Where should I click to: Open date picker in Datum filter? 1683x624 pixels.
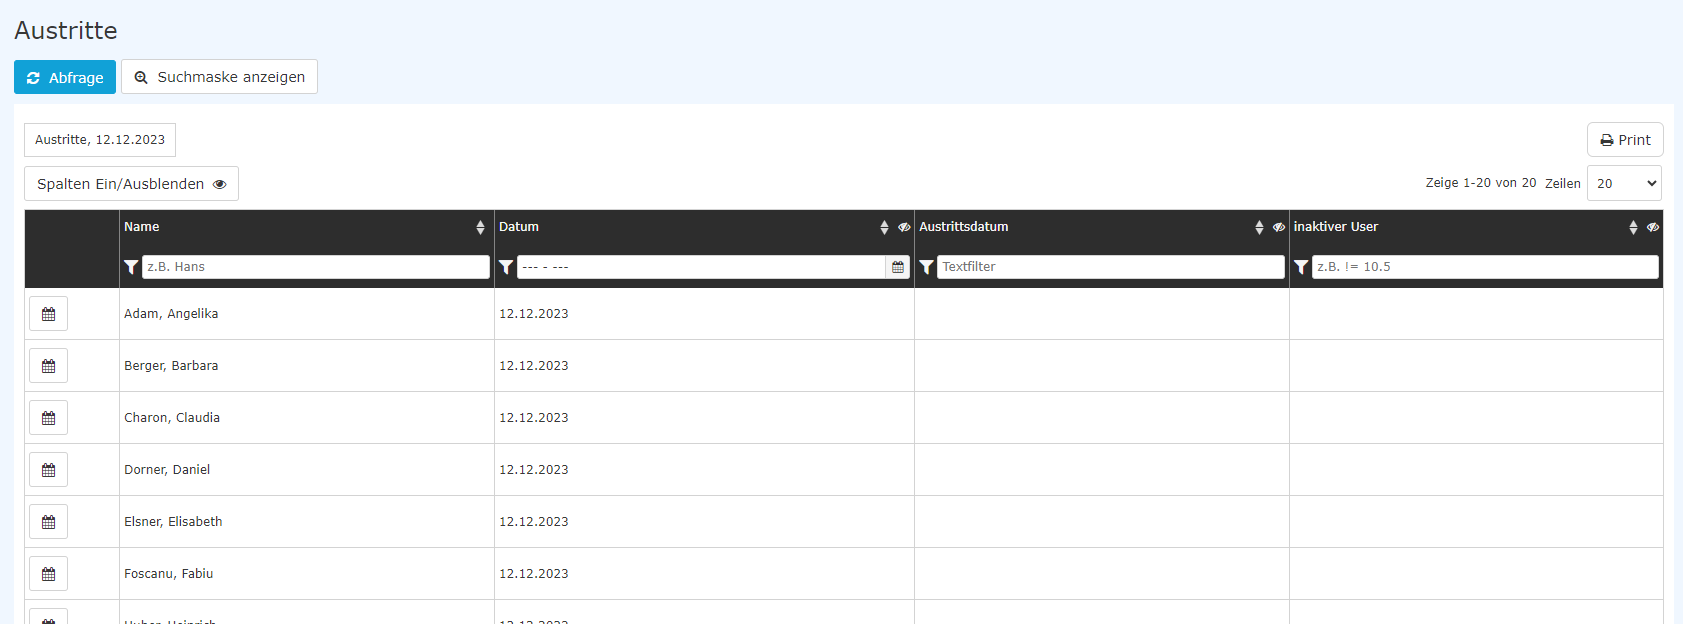898,267
